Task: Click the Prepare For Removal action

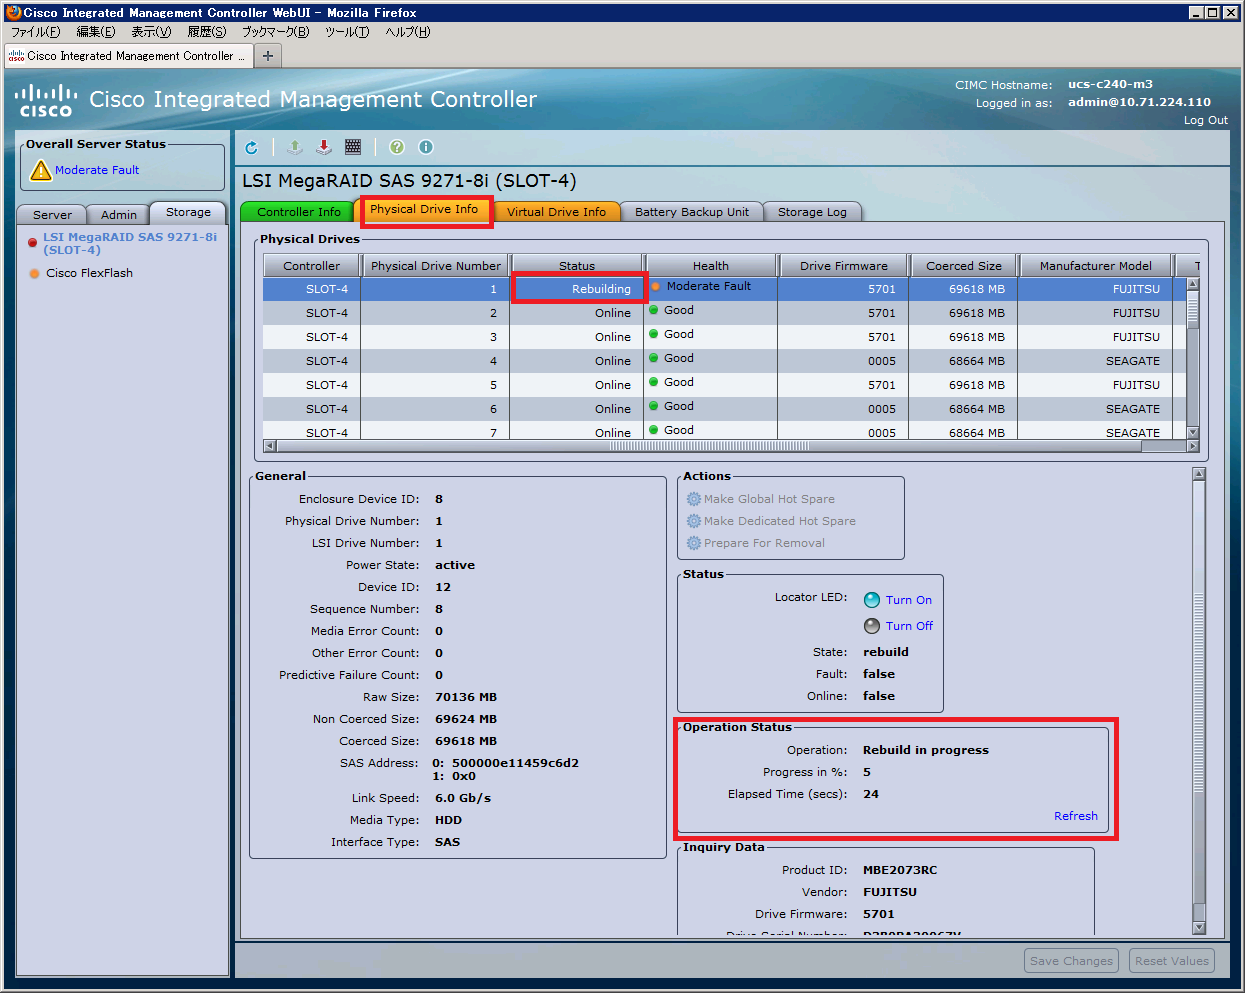Action: pos(764,543)
